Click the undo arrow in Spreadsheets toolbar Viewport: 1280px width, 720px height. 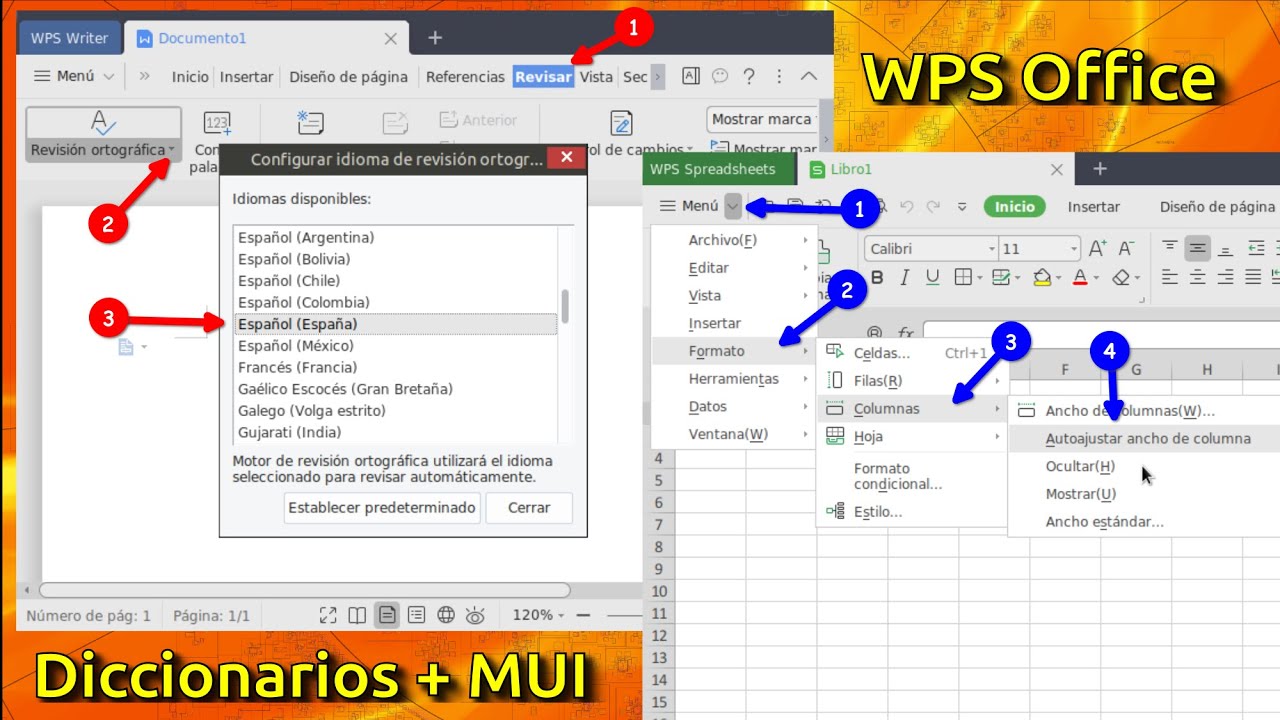coord(906,206)
